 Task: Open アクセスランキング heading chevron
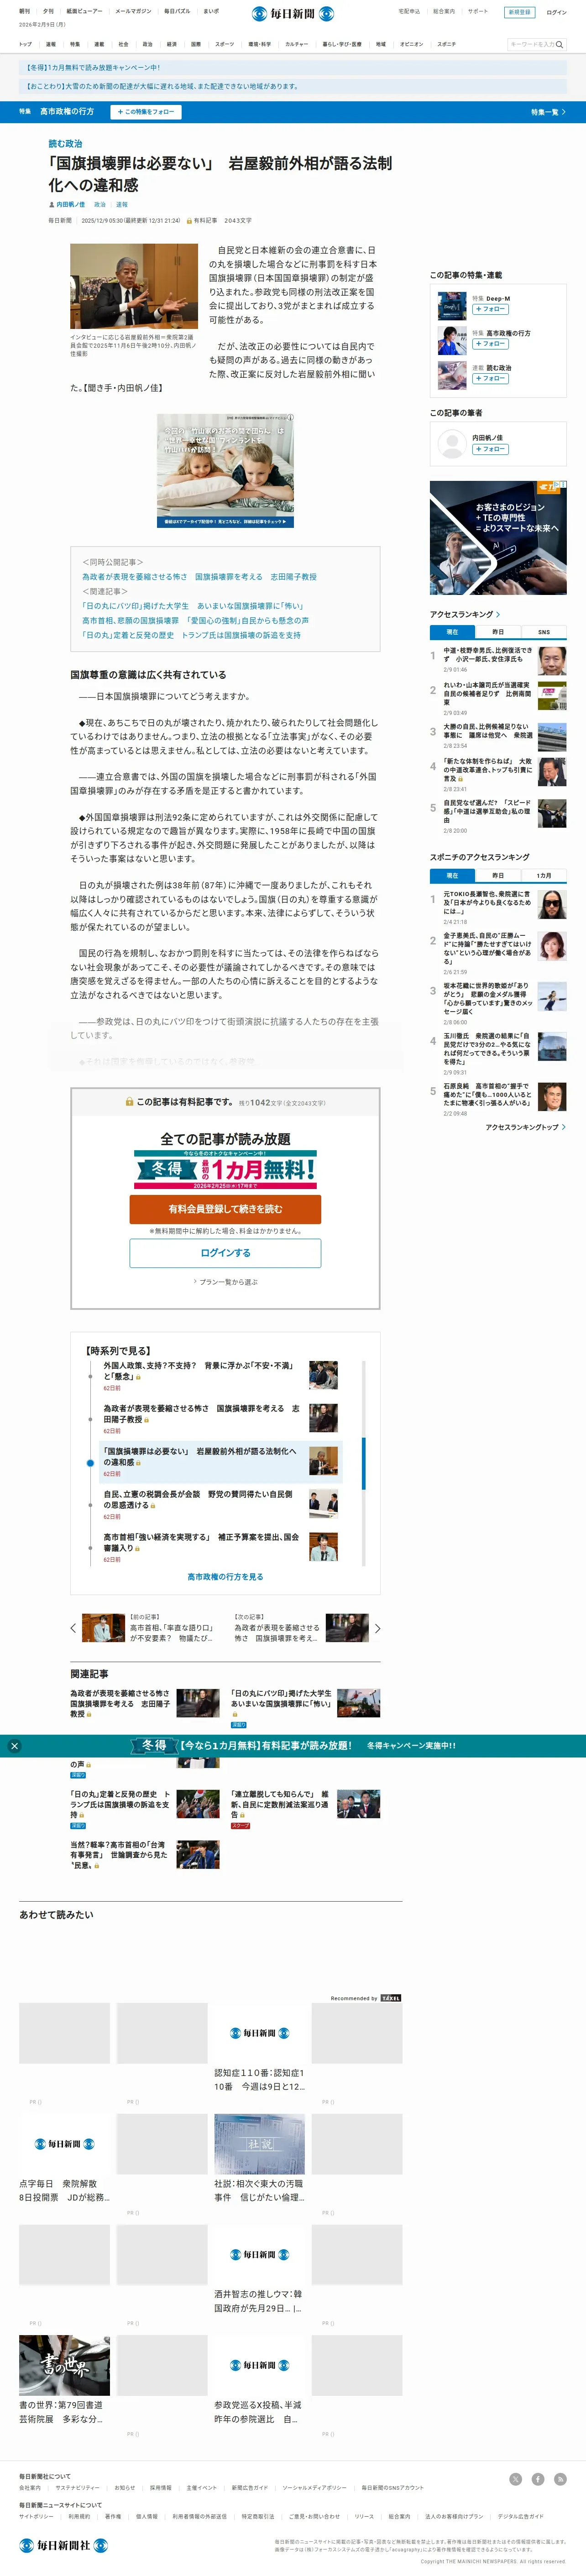coord(498,614)
